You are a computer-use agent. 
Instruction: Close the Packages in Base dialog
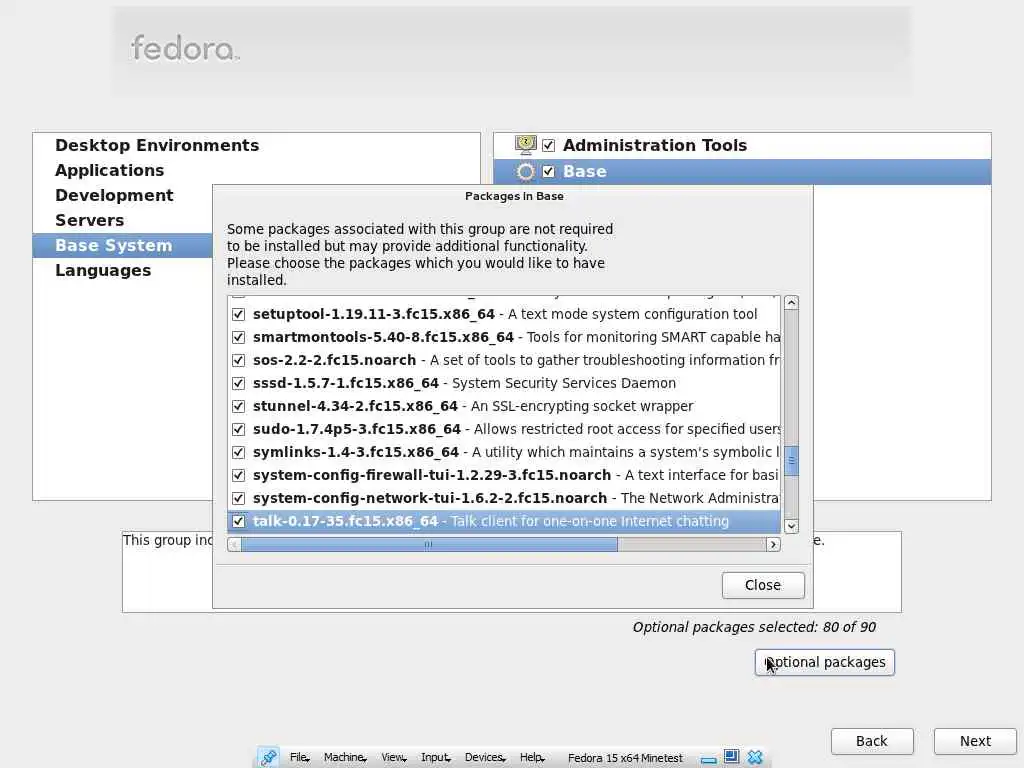(763, 585)
